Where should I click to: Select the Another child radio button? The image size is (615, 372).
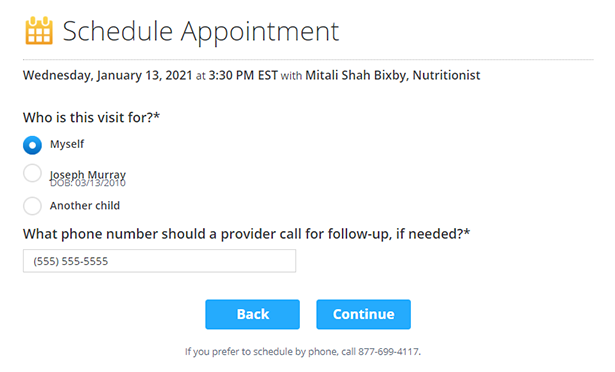[x=32, y=206]
